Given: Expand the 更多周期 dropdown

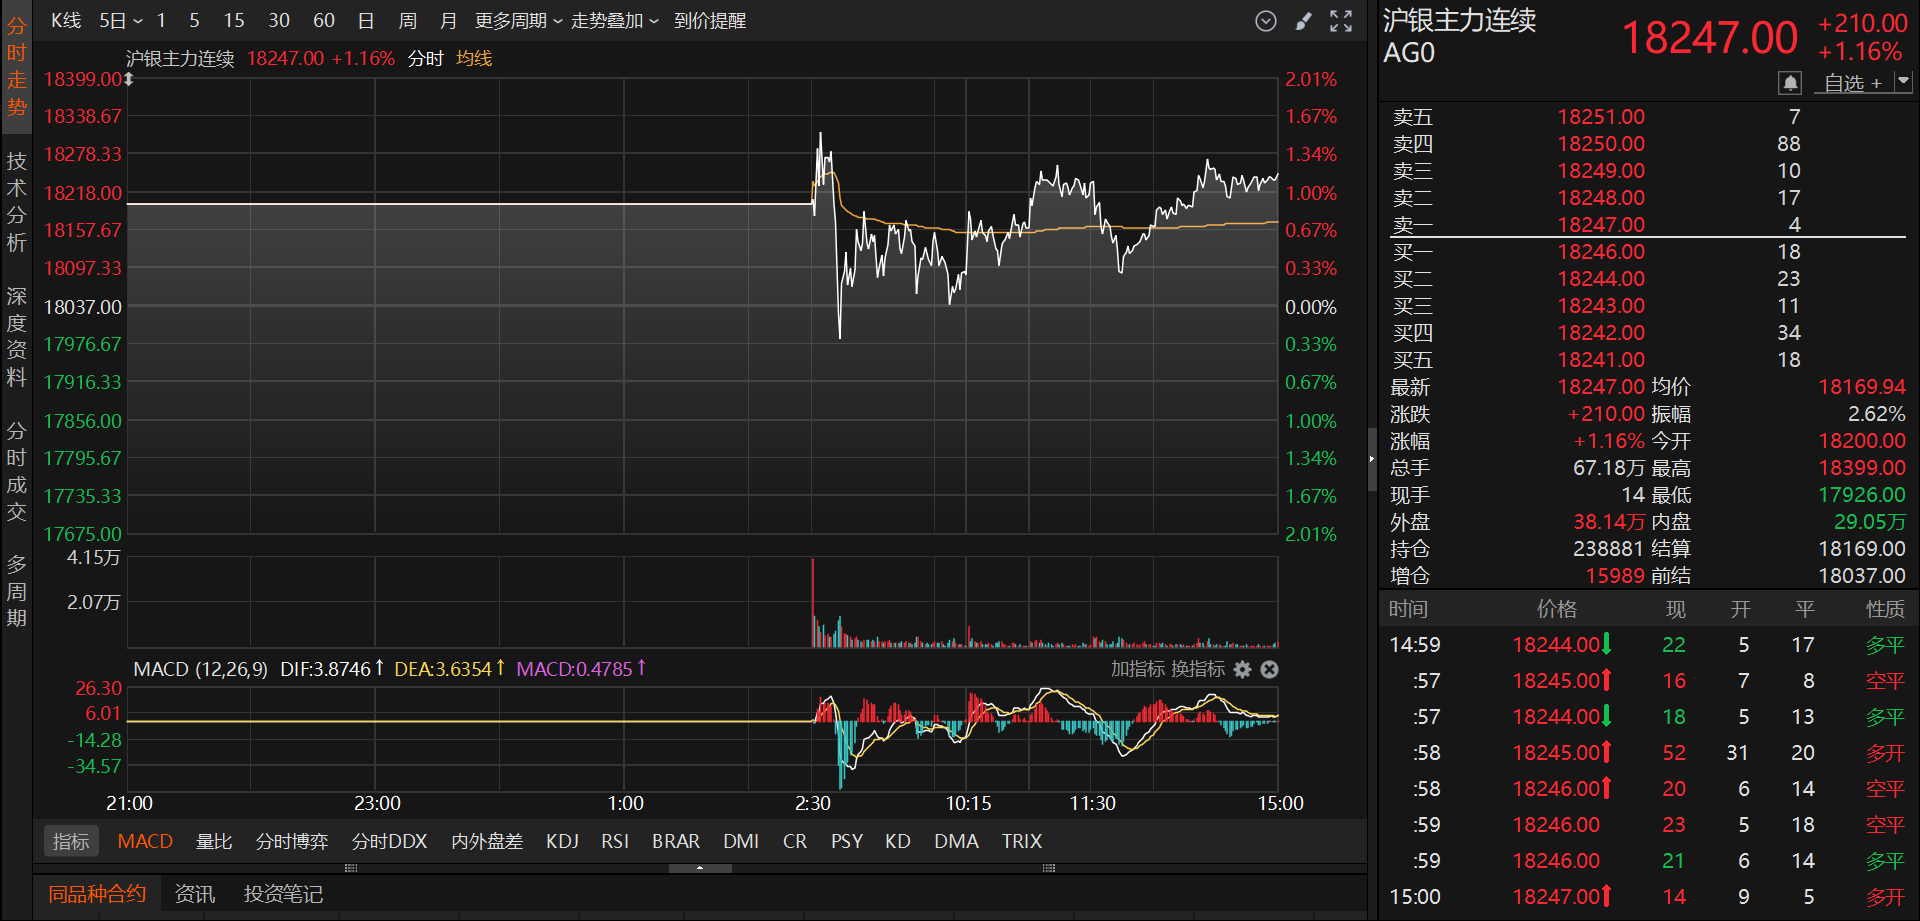Looking at the screenshot, I should pyautogui.click(x=518, y=21).
